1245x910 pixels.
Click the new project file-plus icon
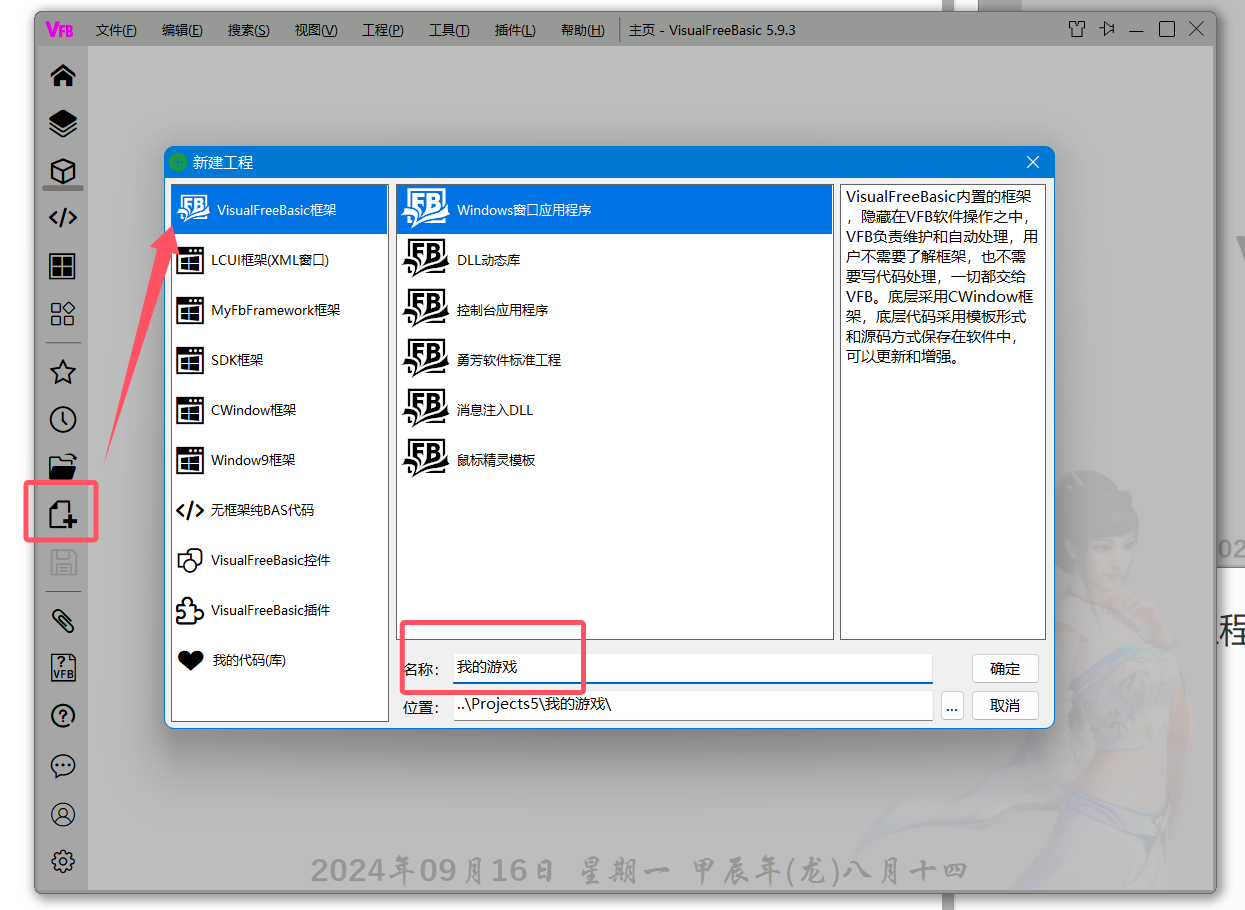[x=63, y=514]
